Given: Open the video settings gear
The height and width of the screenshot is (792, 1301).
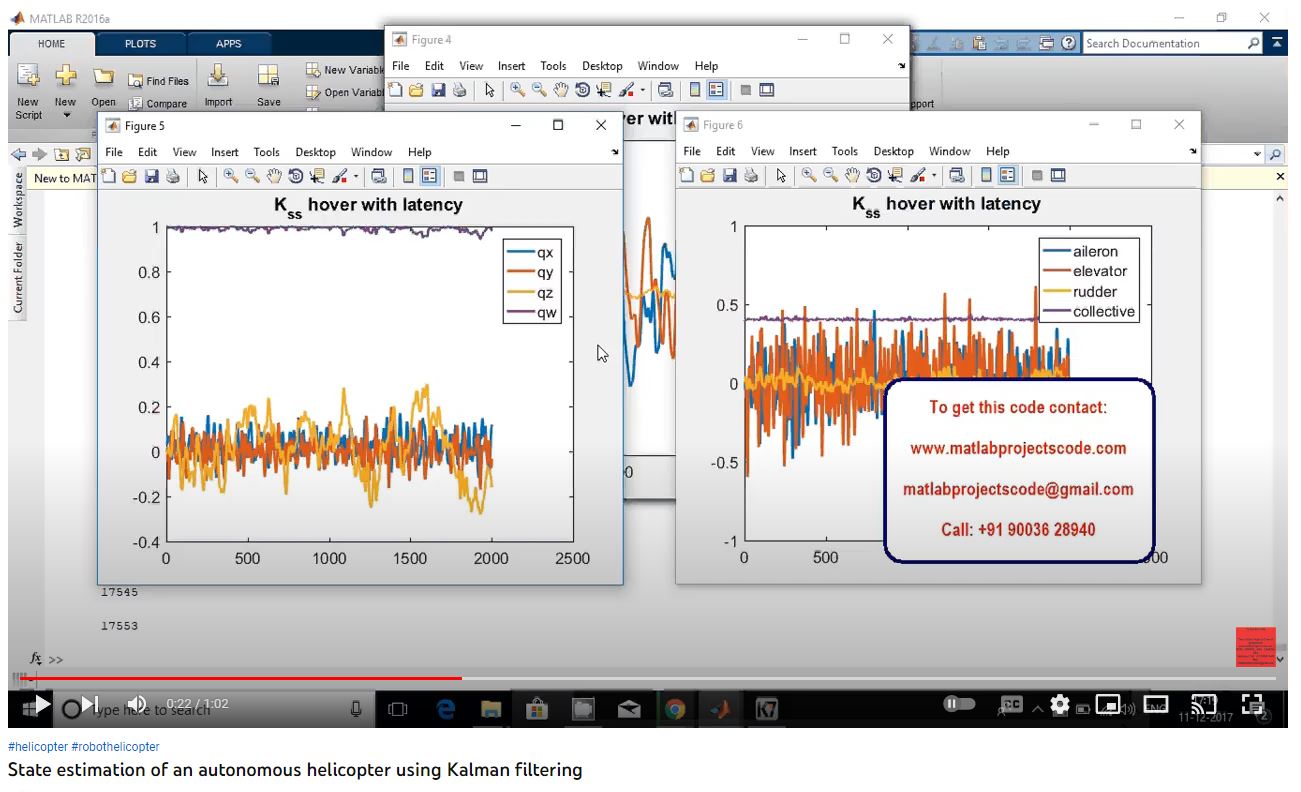Looking at the screenshot, I should point(1060,705).
